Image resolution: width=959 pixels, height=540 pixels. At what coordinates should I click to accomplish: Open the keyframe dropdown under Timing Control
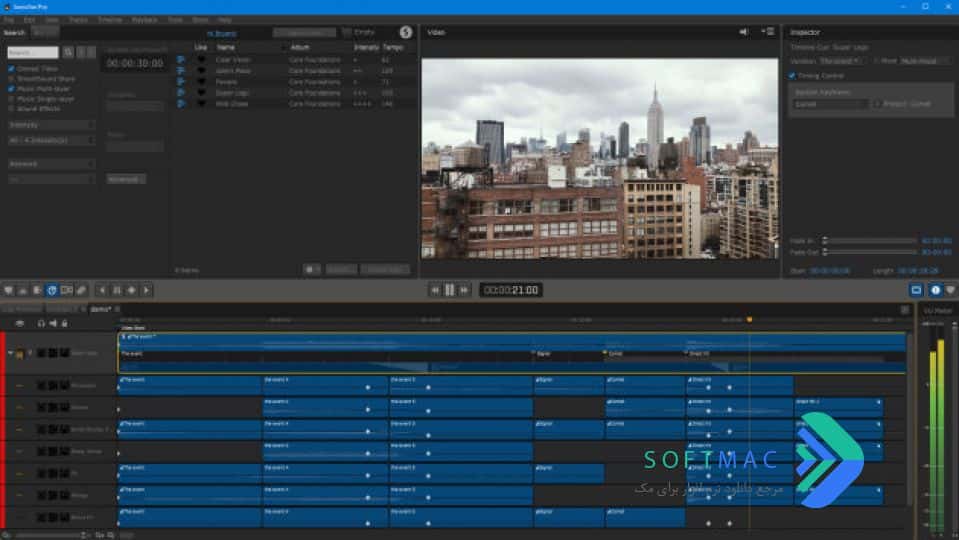coord(831,104)
